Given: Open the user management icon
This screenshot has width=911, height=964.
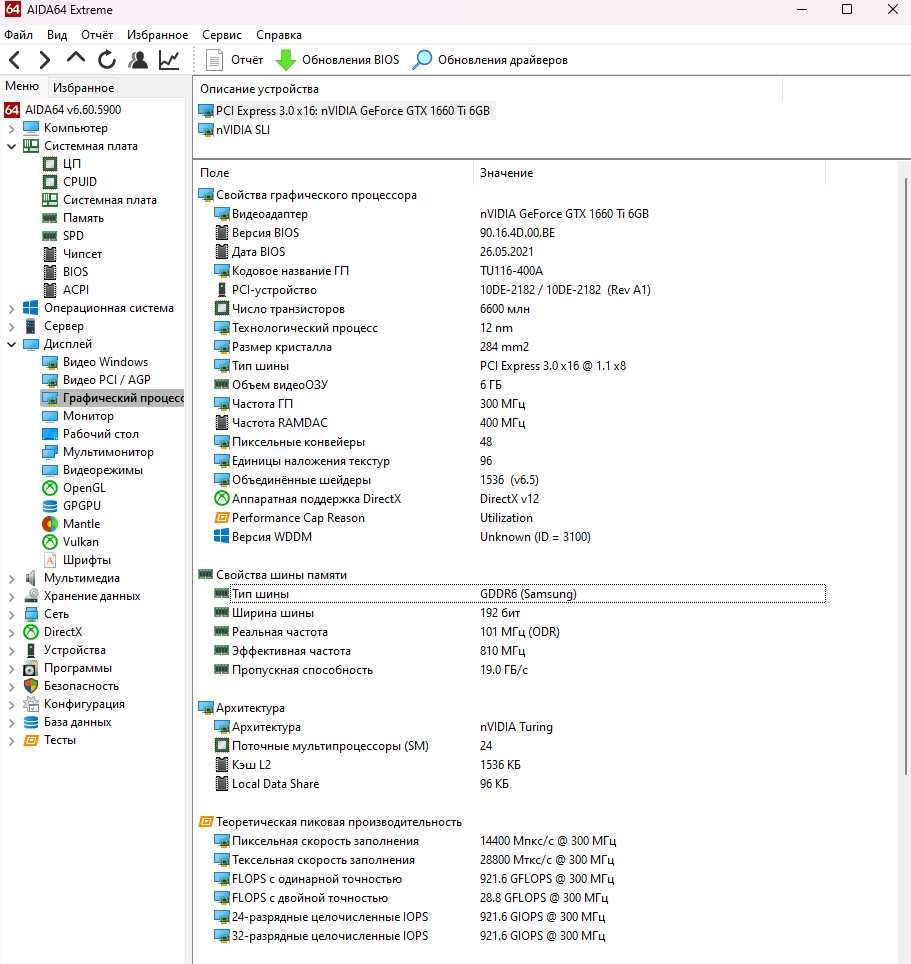Looking at the screenshot, I should 138,60.
